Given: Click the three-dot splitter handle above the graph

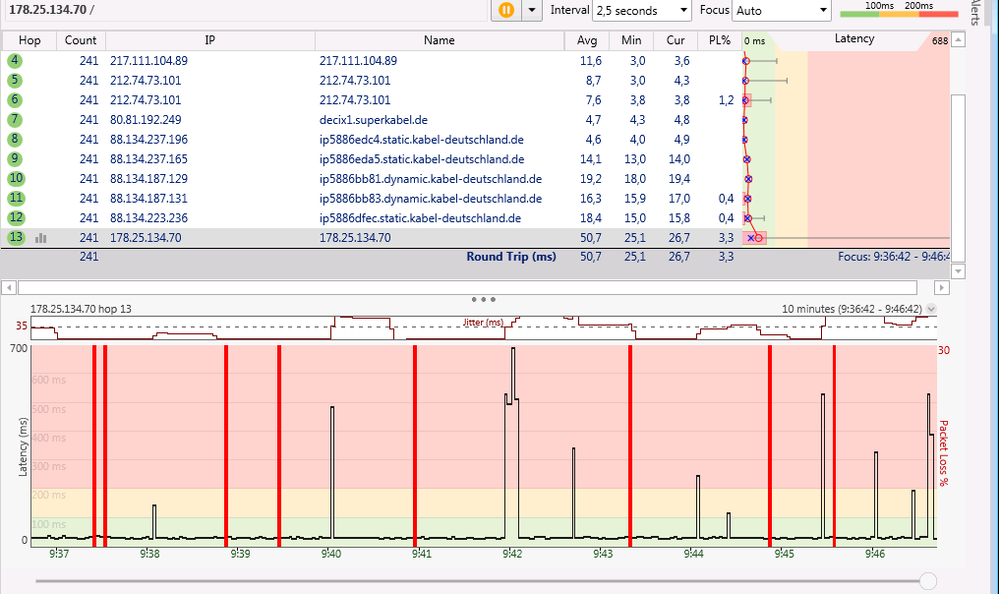Looking at the screenshot, I should coord(483,299).
